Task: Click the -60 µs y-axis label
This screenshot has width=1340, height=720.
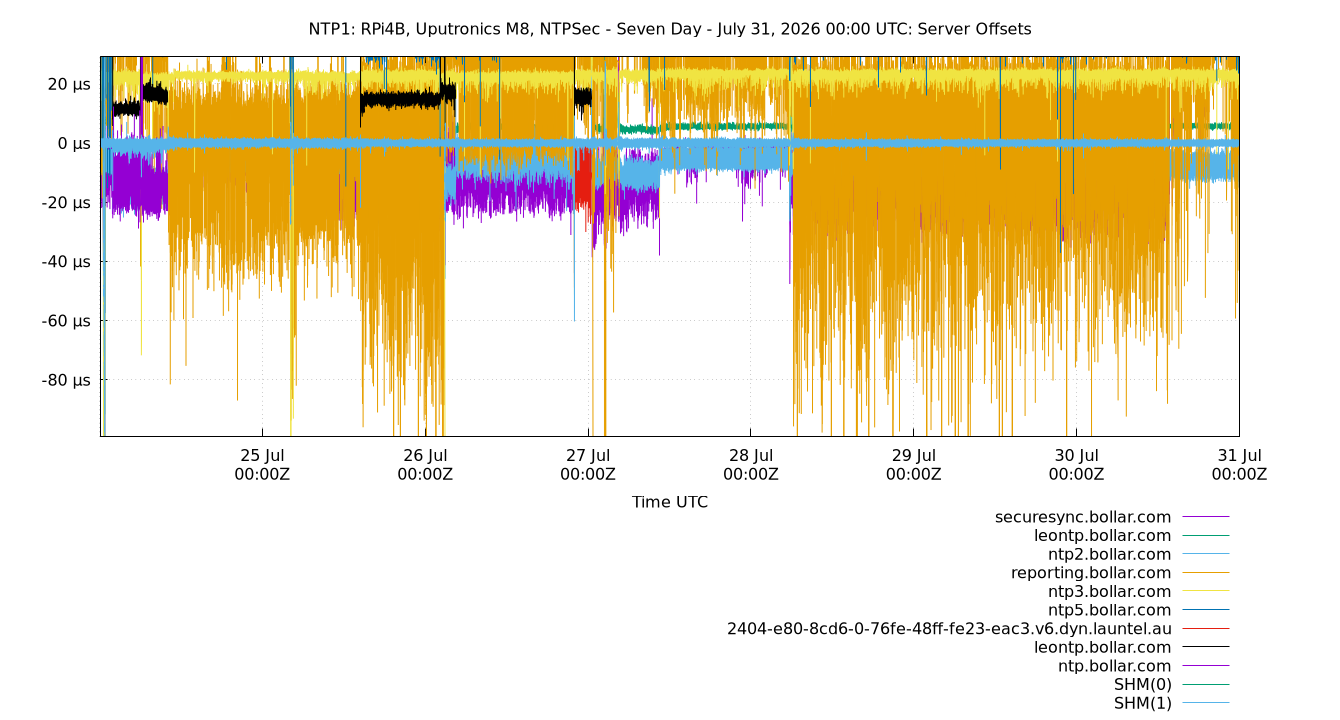Action: point(66,320)
